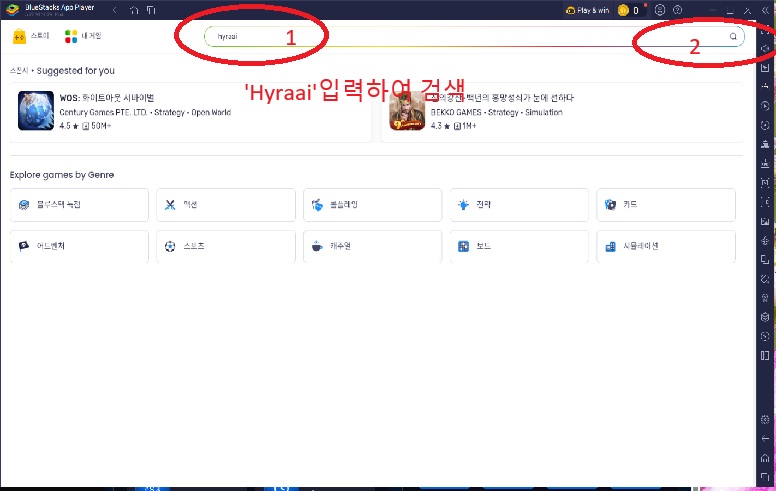Open the 보드 (Board) genre
The height and width of the screenshot is (491, 776).
[519, 246]
